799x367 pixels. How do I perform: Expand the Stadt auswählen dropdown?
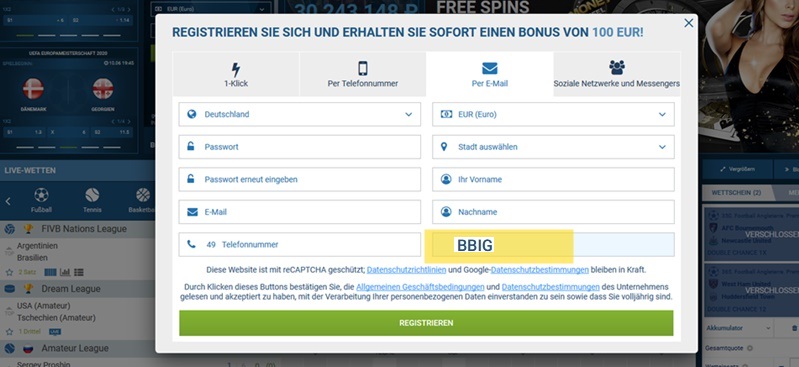(x=553, y=147)
